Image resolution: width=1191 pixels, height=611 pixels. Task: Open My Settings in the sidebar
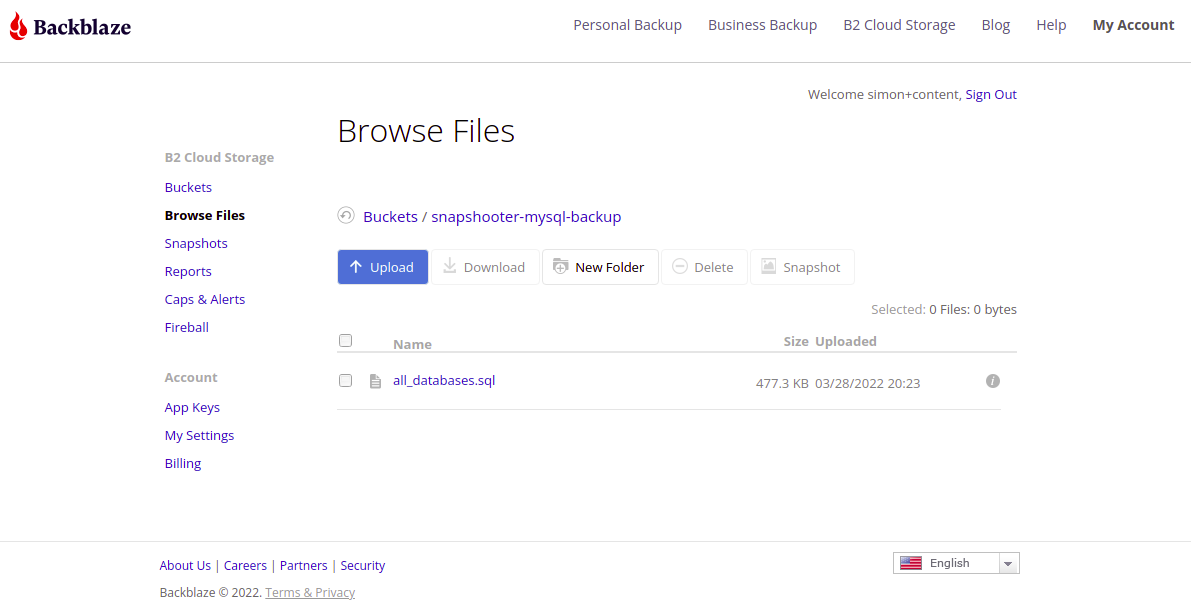199,435
